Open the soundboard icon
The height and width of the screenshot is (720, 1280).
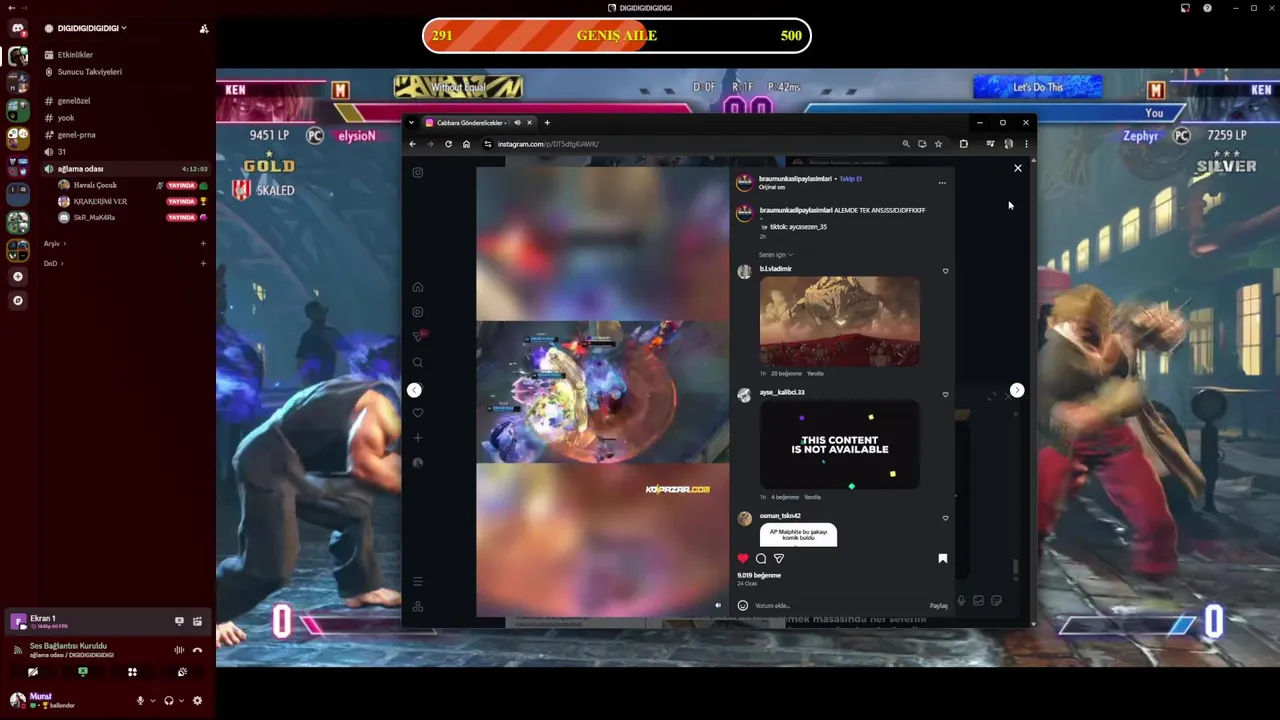(x=182, y=672)
